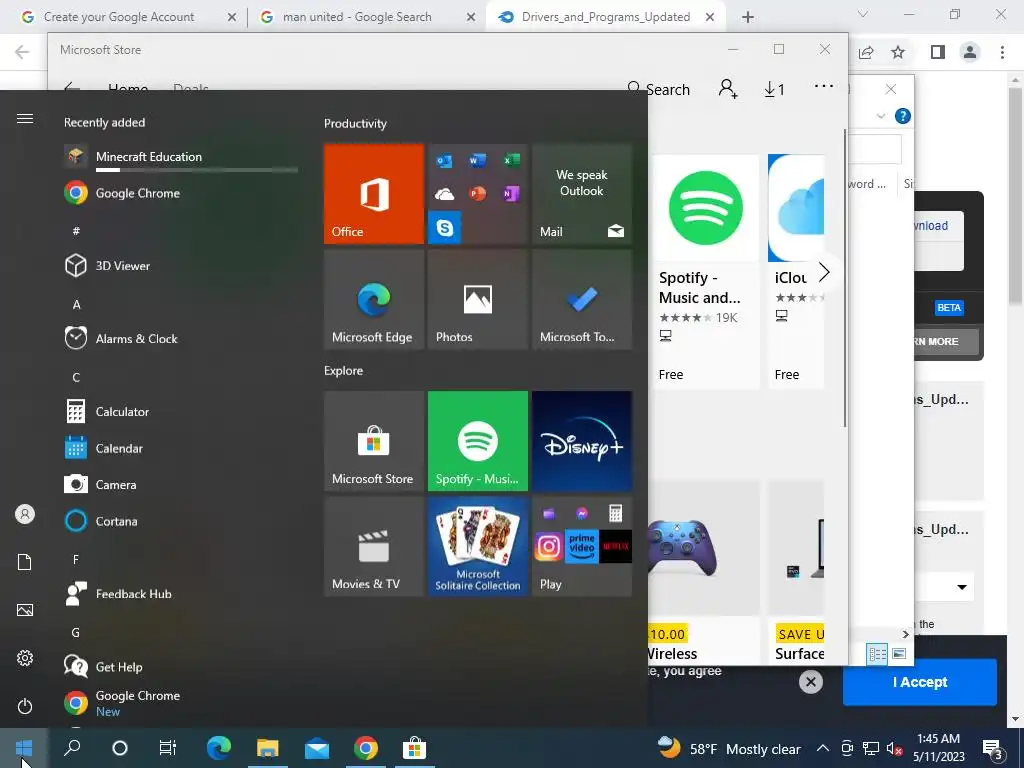Jump to the letter C section header
The height and width of the screenshot is (768, 1024).
pos(76,377)
